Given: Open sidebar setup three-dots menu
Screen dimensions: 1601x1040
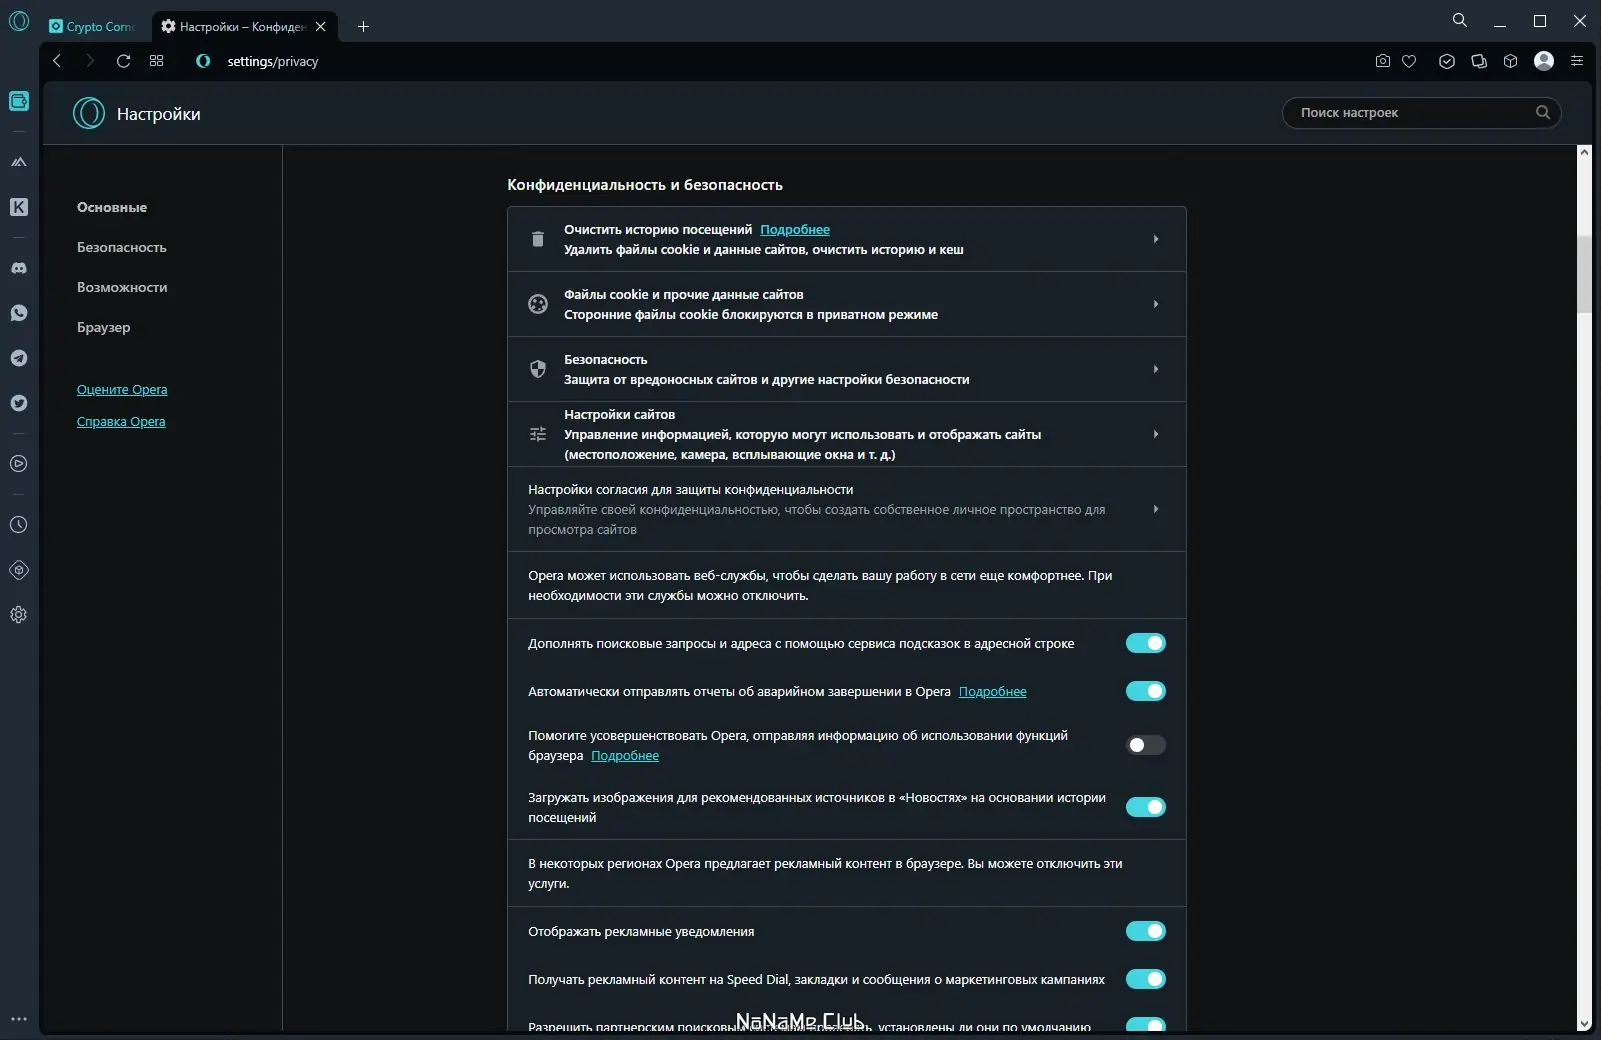Looking at the screenshot, I should (19, 1020).
